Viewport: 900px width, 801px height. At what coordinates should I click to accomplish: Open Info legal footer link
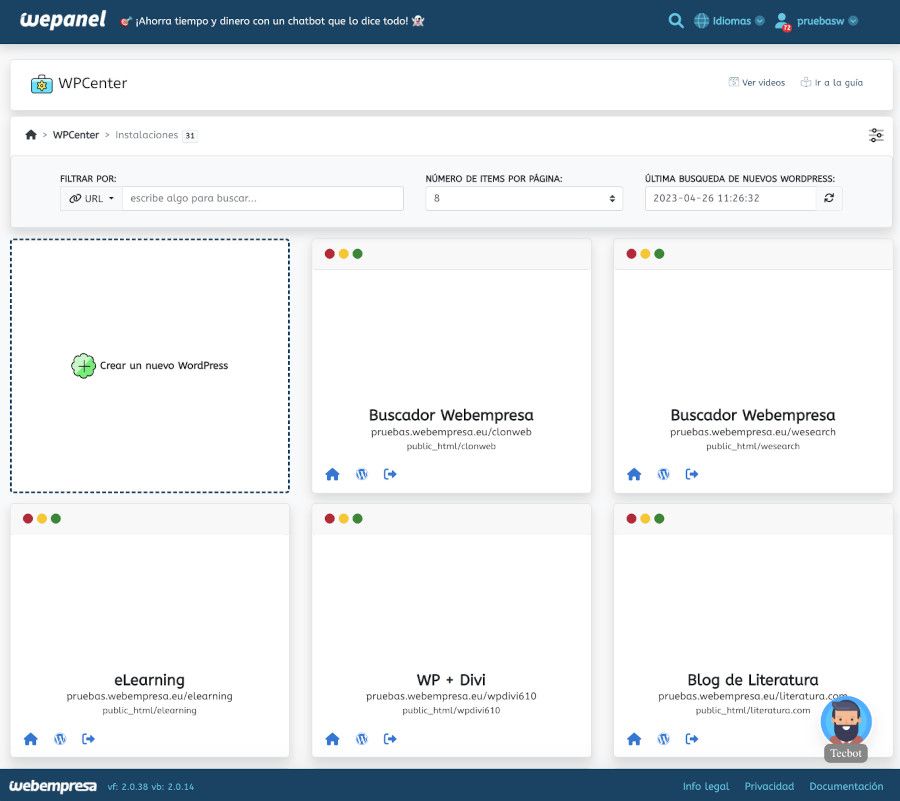[x=705, y=787]
